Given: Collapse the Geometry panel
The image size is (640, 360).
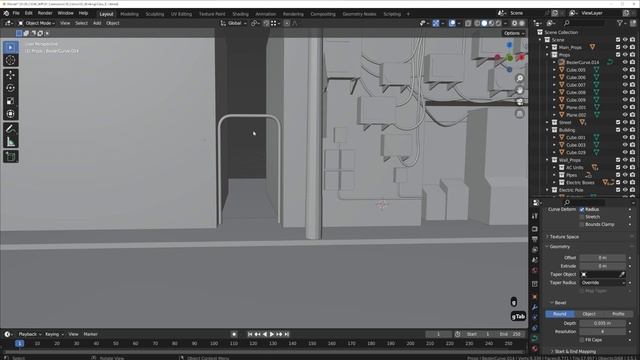Looking at the screenshot, I should 559,247.
